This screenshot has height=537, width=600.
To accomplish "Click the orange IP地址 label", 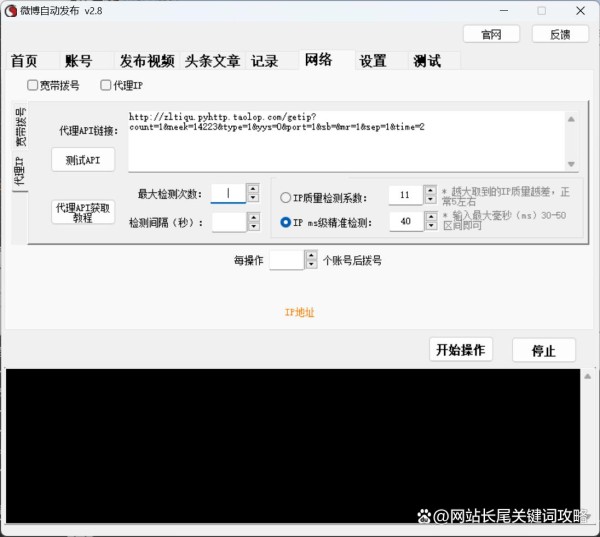I will [x=299, y=313].
